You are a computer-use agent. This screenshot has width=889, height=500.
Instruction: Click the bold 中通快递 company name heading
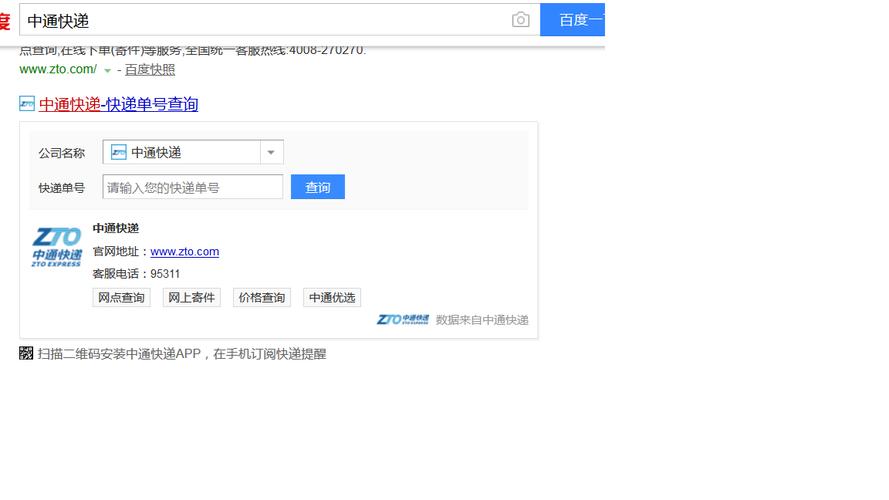116,228
